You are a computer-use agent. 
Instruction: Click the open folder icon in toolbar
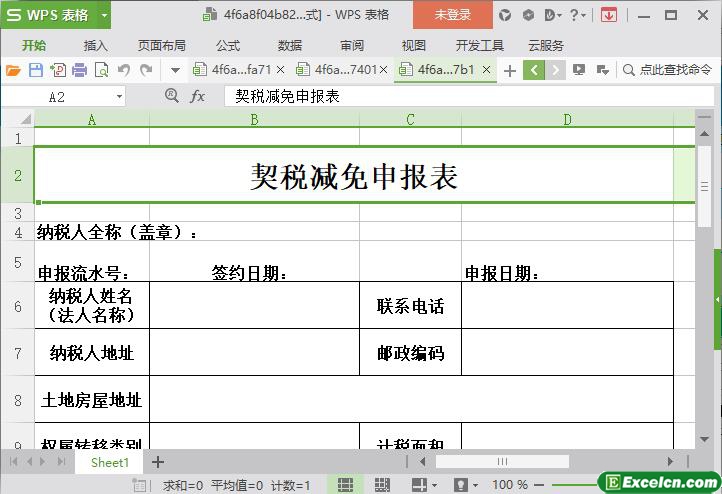(x=13, y=70)
